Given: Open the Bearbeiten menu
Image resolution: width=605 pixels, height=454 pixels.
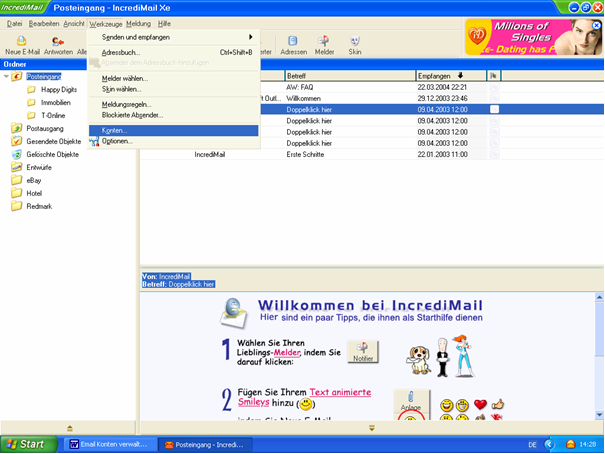Looking at the screenshot, I should point(44,24).
